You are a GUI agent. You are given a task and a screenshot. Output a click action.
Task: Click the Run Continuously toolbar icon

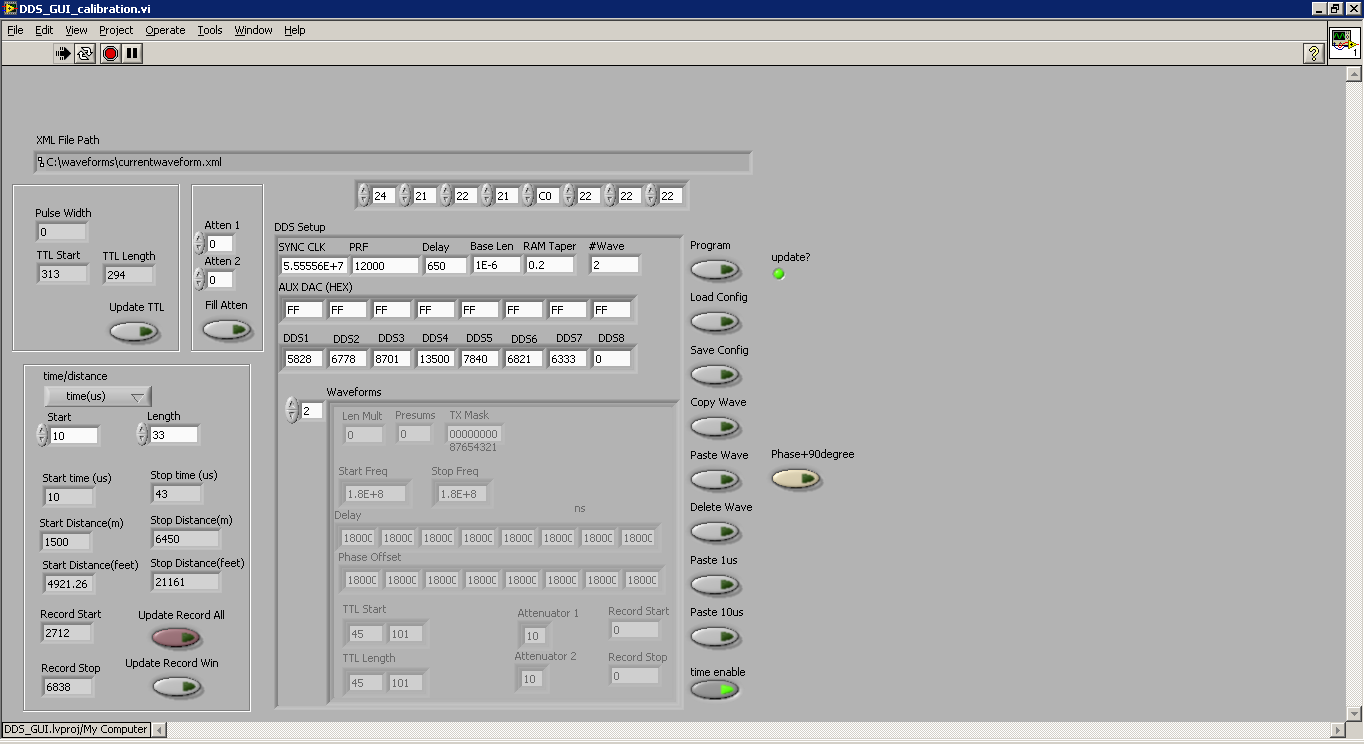coord(86,54)
